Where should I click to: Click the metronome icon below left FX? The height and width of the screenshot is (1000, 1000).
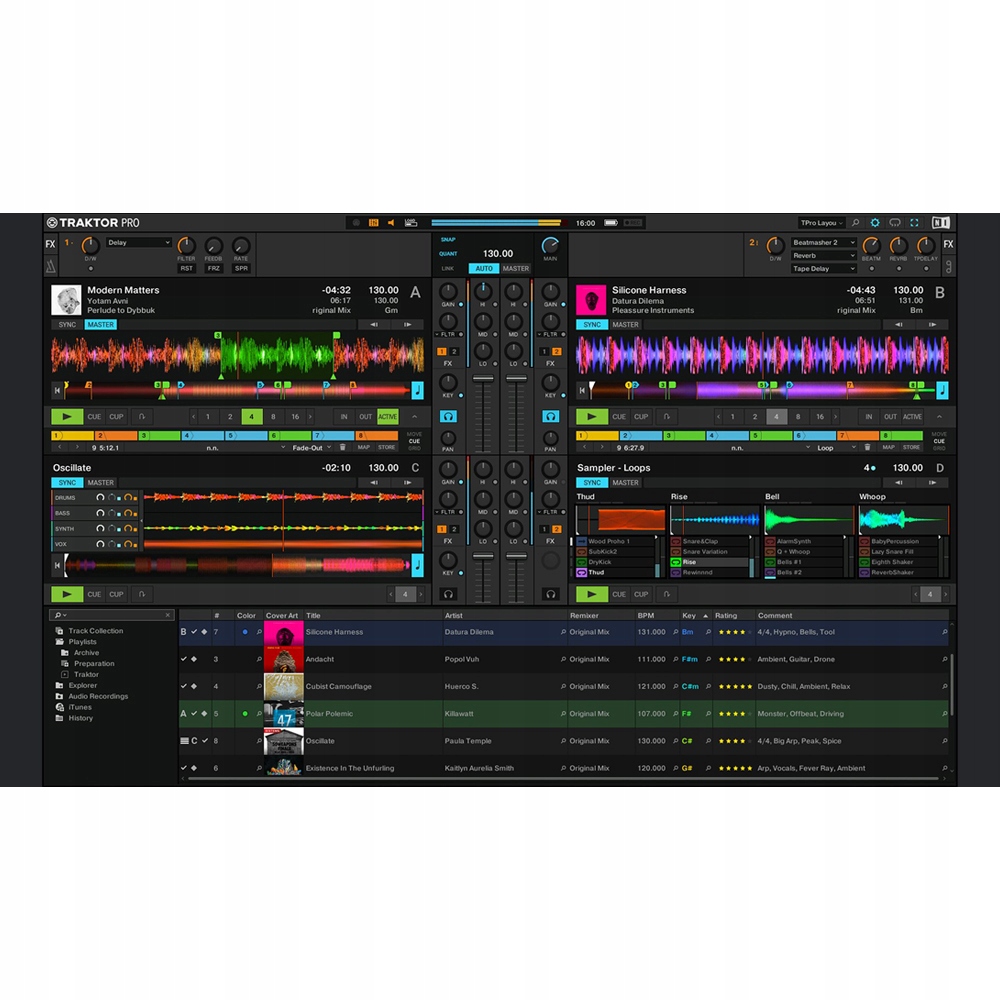coord(50,266)
